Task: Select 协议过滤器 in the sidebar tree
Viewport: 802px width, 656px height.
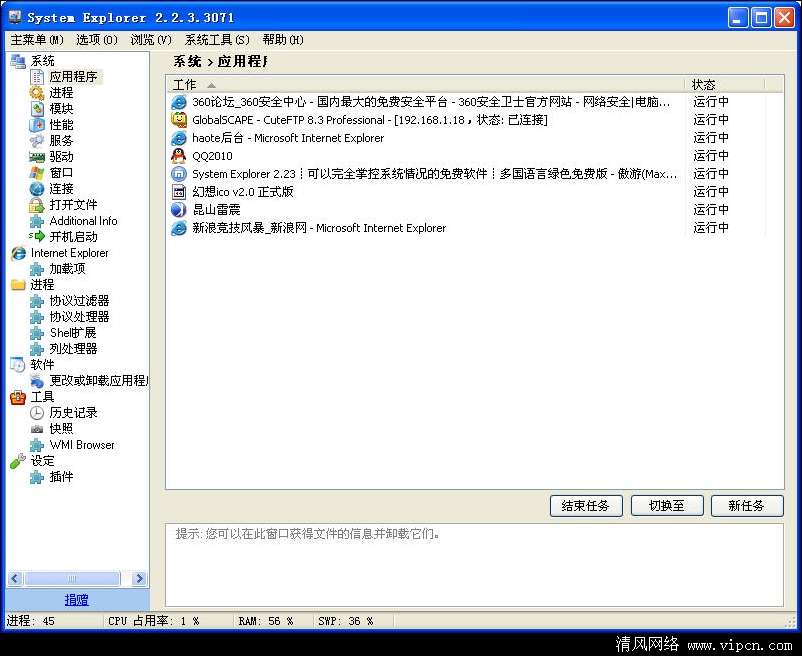Action: [79, 301]
